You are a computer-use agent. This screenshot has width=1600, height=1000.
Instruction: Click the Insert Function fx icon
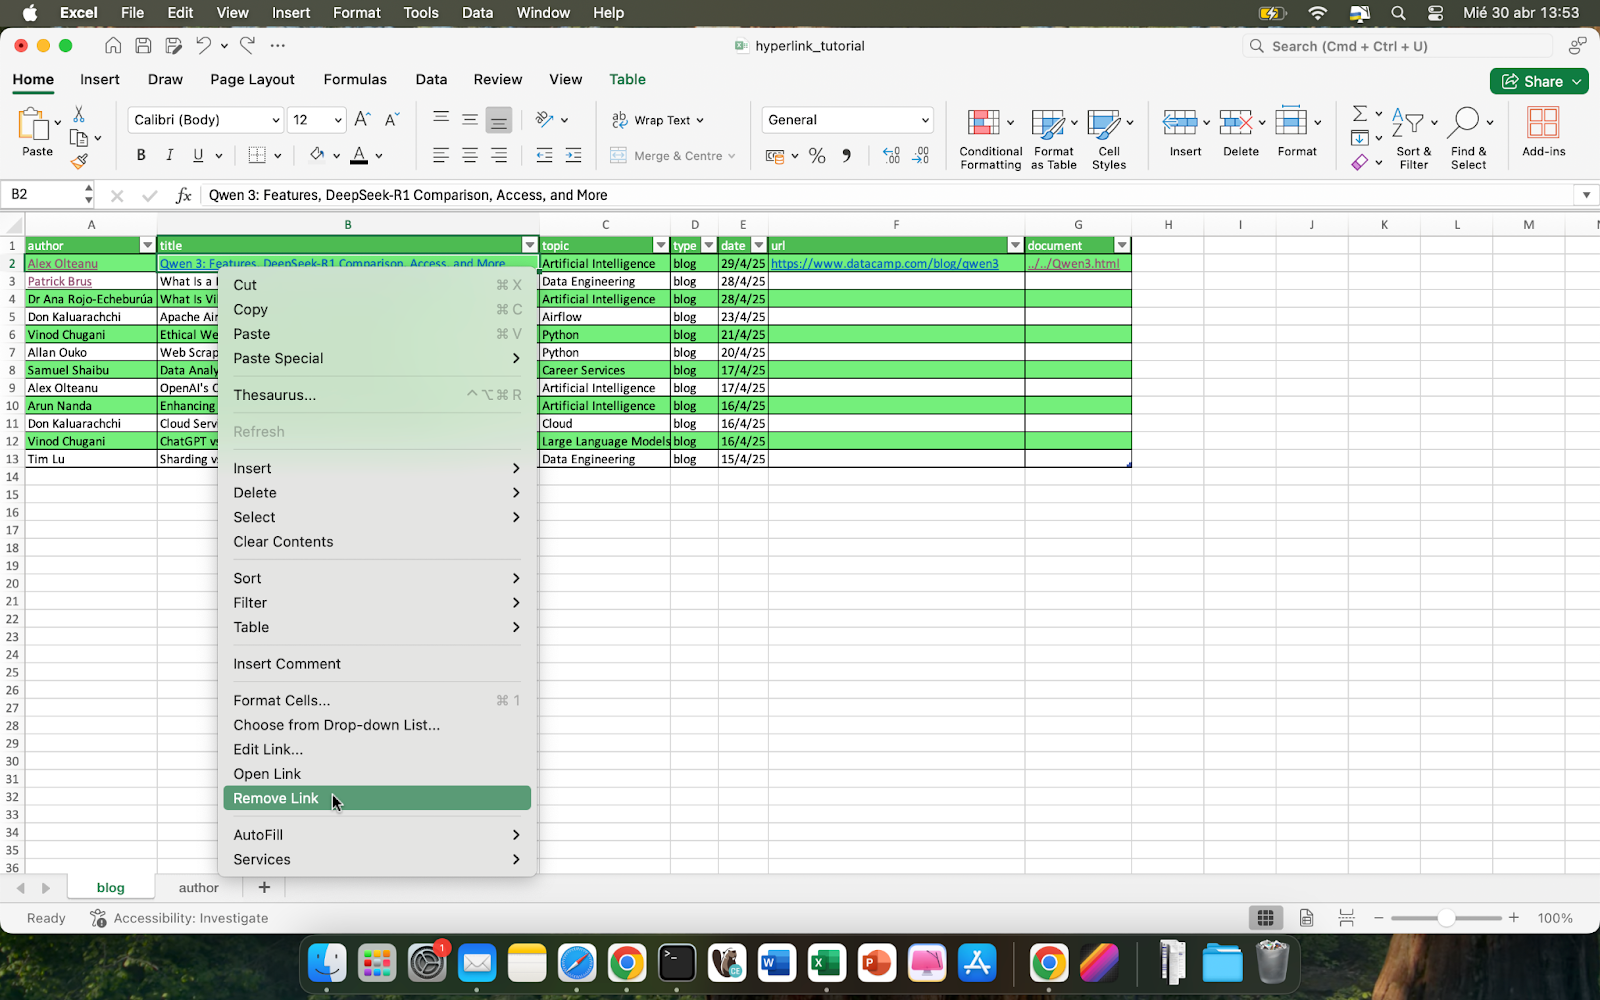(x=183, y=195)
